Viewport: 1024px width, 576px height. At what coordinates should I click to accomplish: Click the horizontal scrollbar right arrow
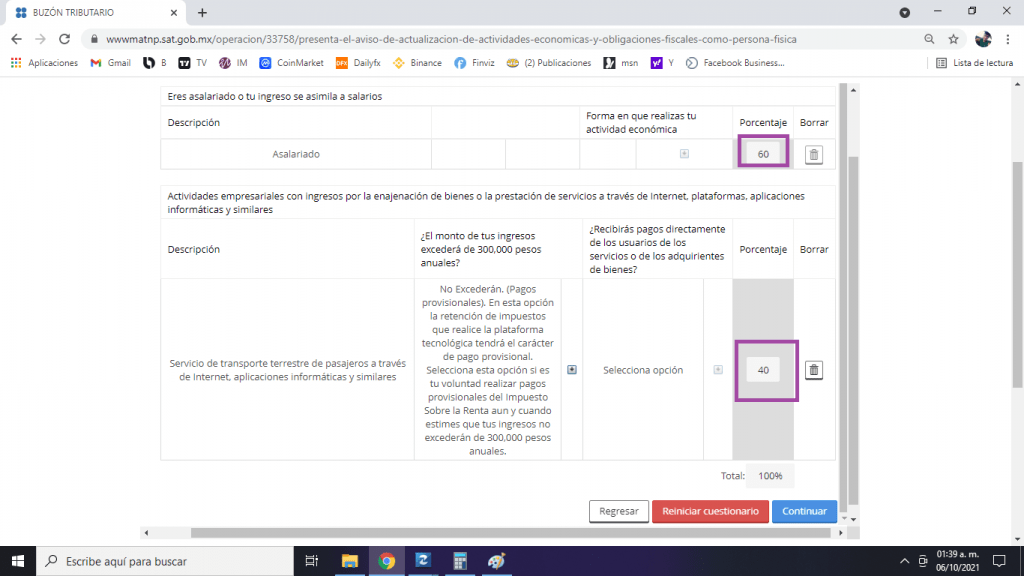(840, 533)
